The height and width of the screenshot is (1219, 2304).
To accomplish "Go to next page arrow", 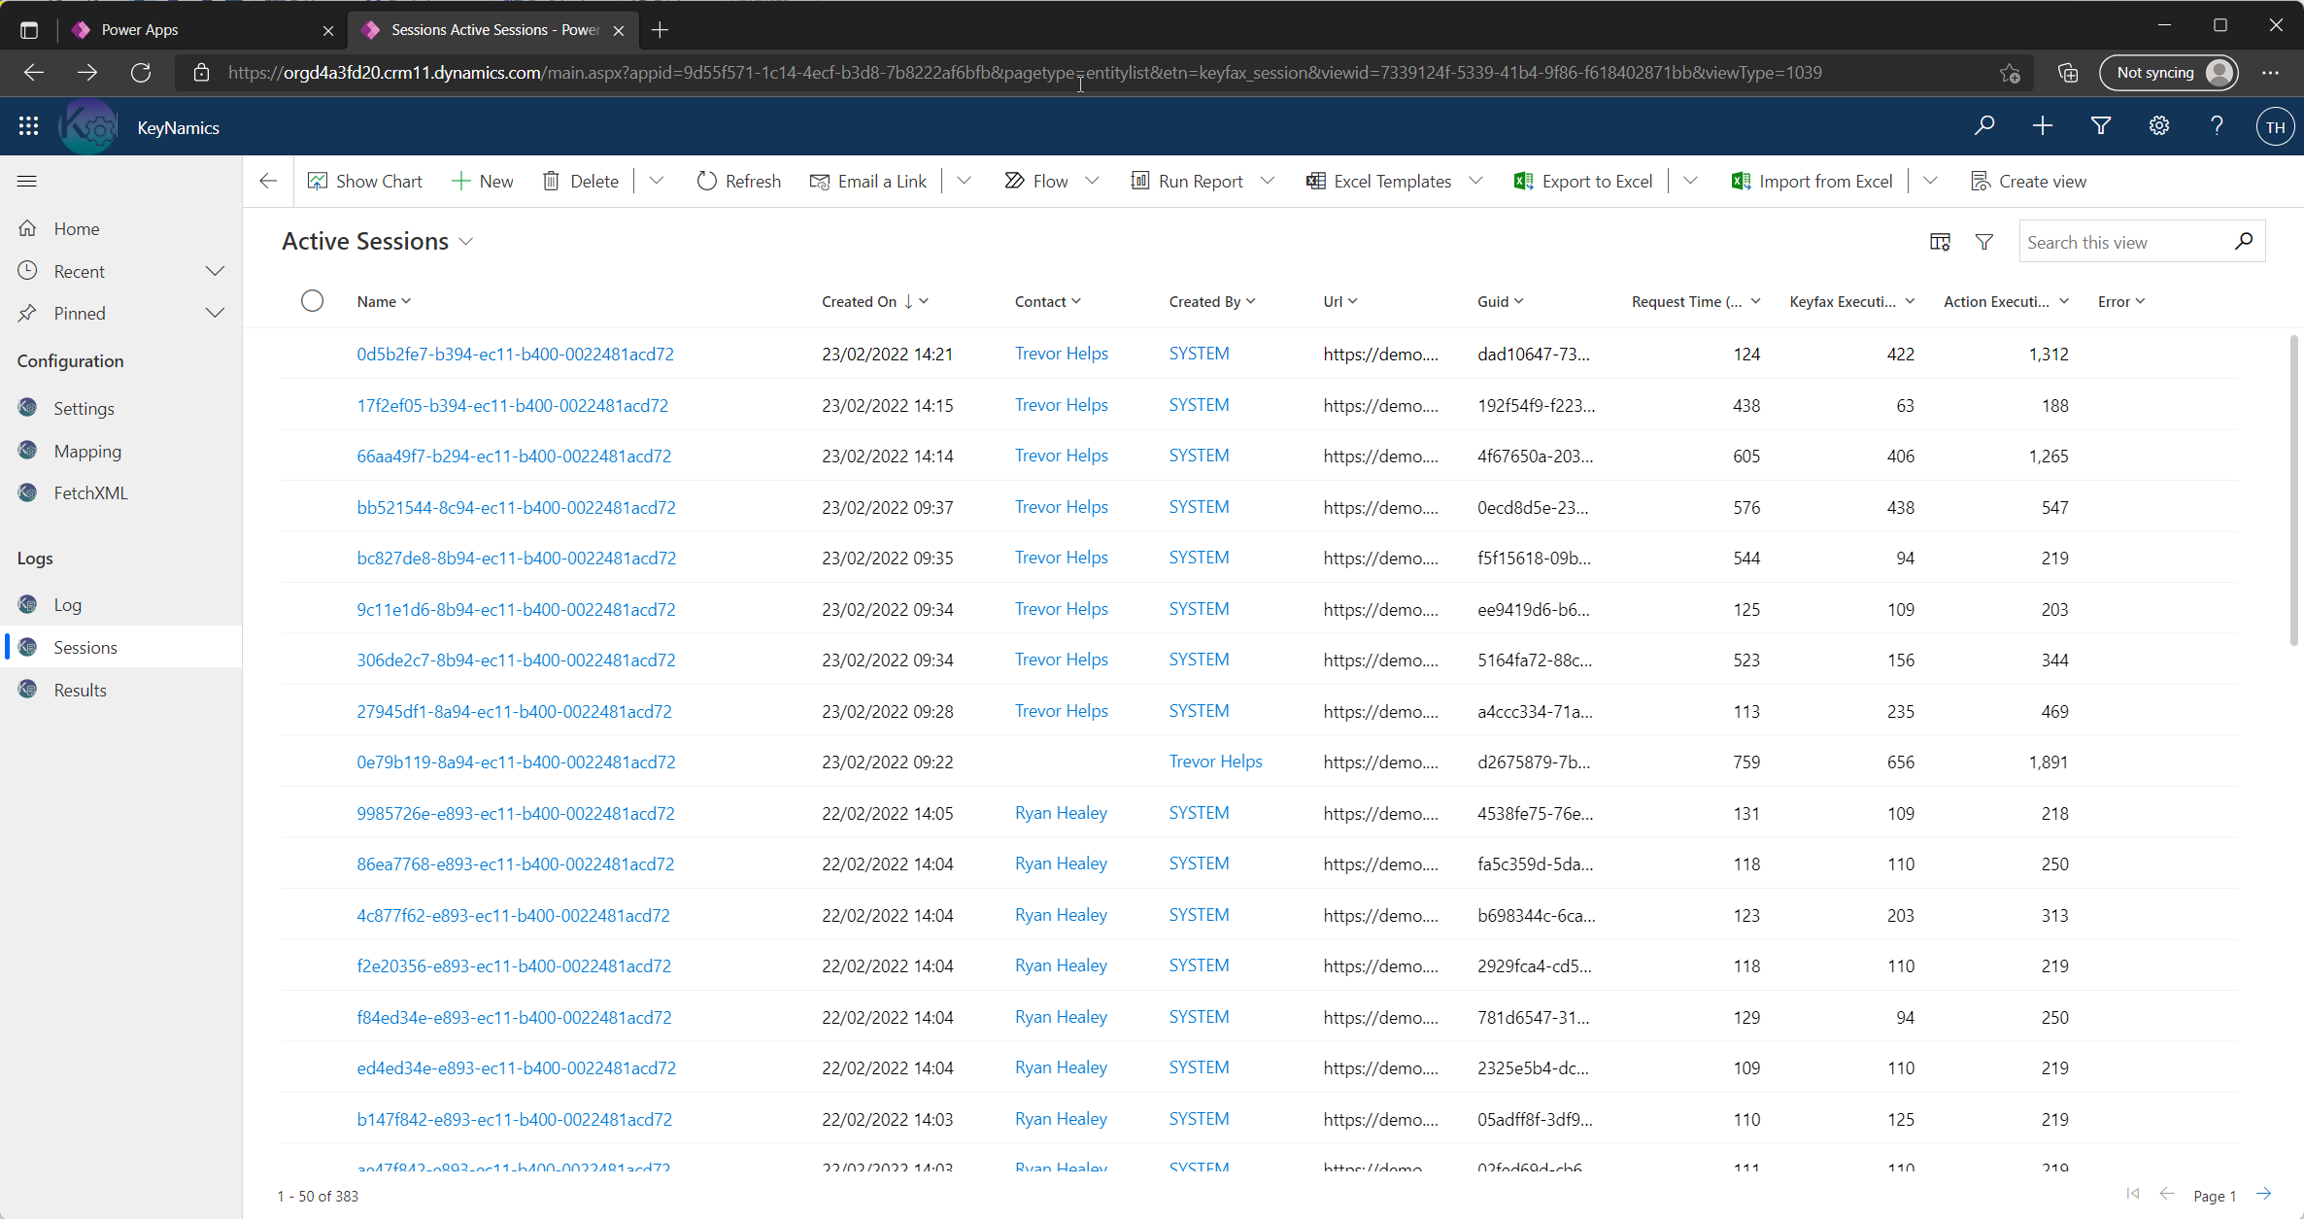I will pos(2264,1194).
